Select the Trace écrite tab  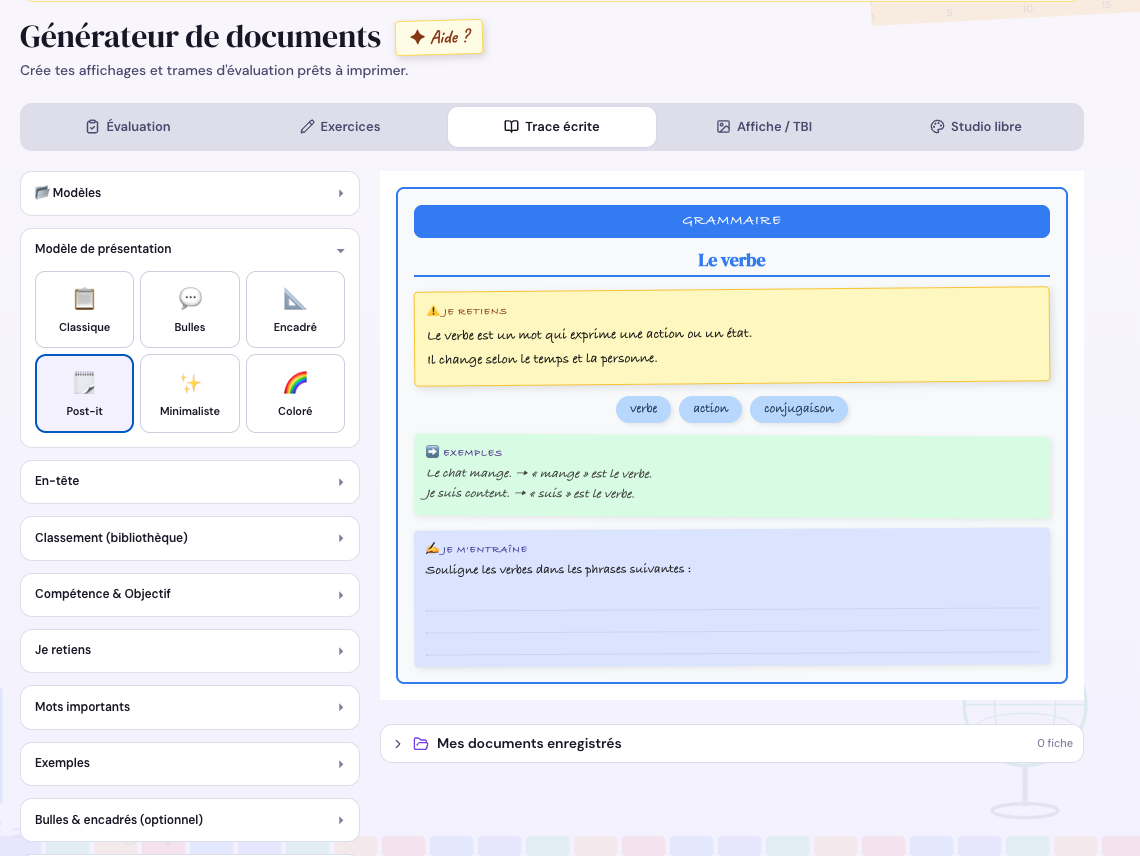(x=552, y=127)
